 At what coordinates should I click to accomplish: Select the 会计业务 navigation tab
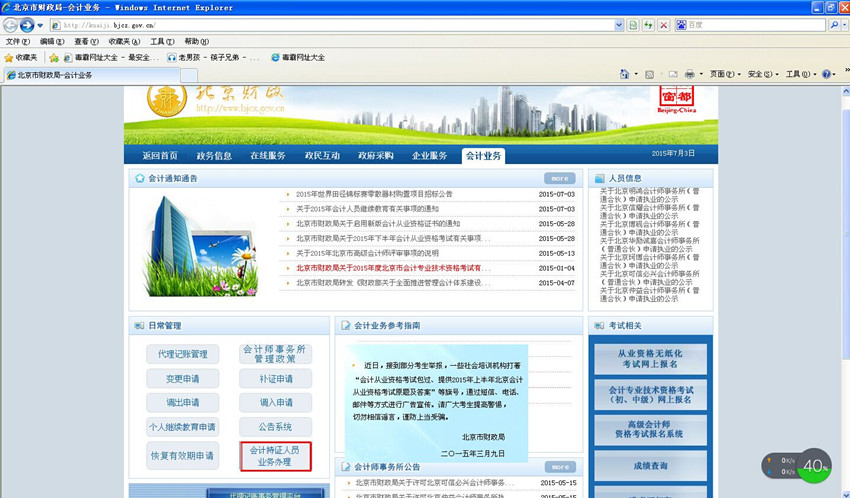click(483, 156)
